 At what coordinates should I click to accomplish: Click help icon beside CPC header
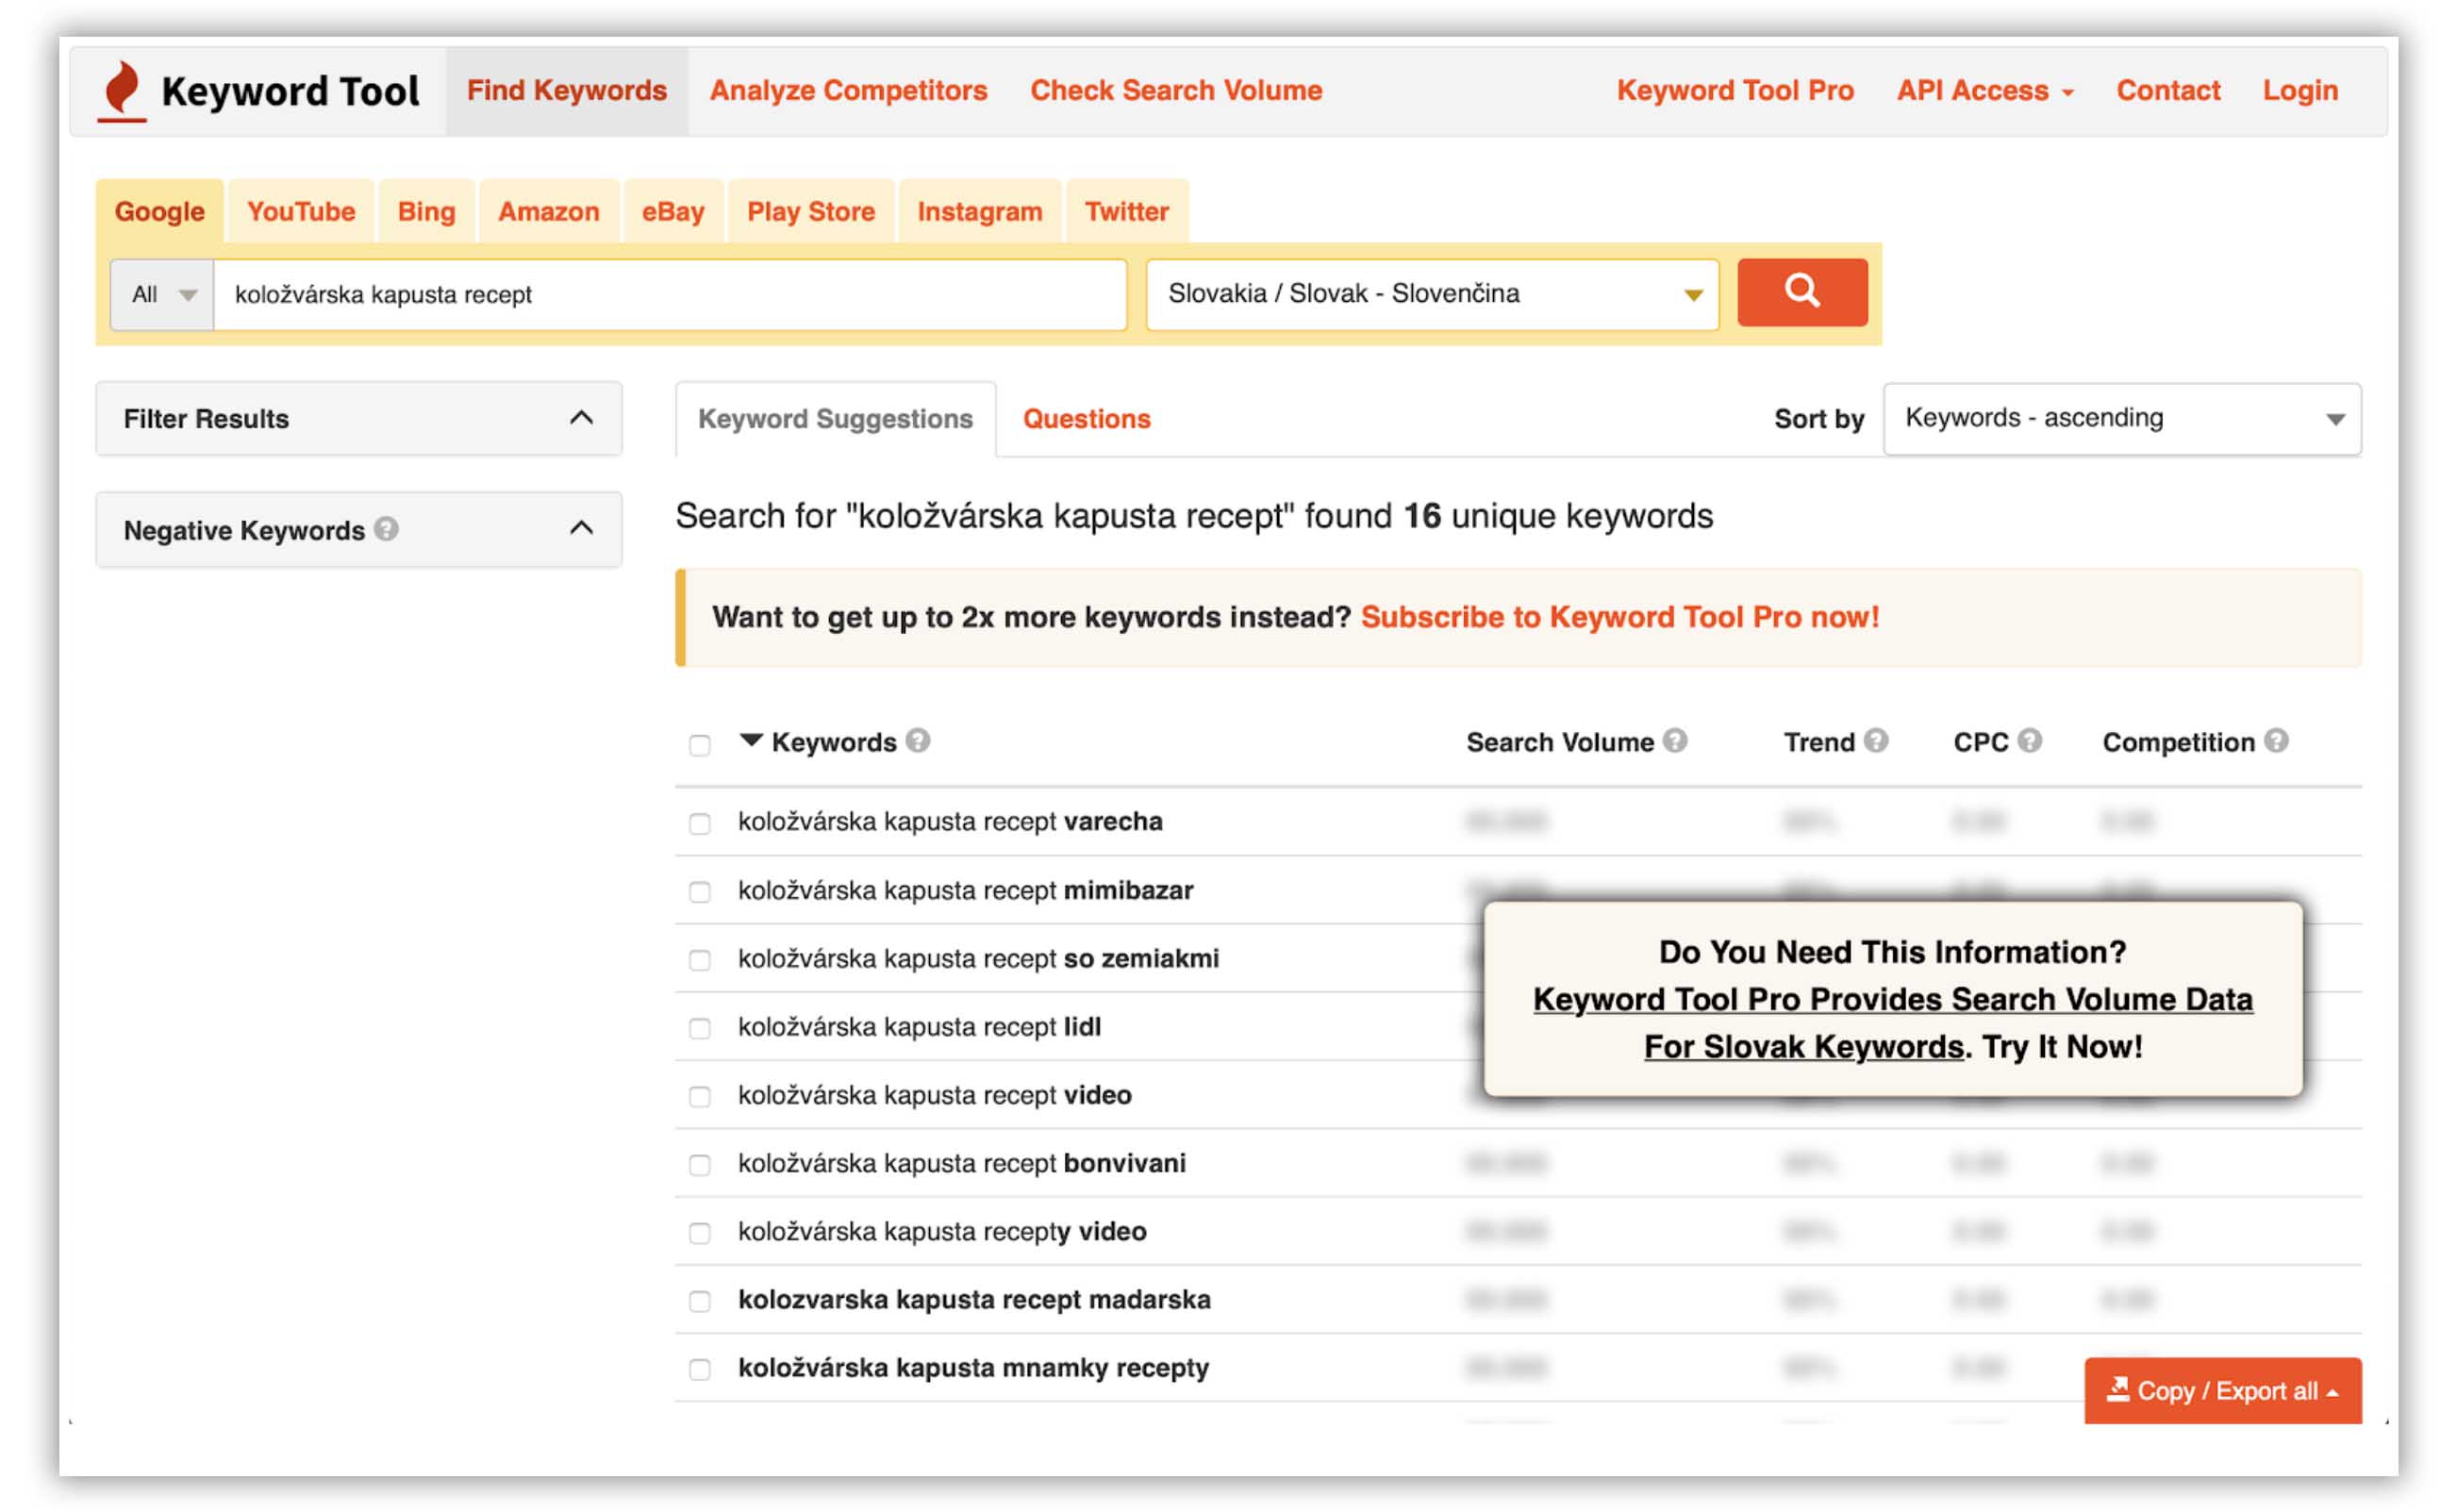[x=2029, y=741]
